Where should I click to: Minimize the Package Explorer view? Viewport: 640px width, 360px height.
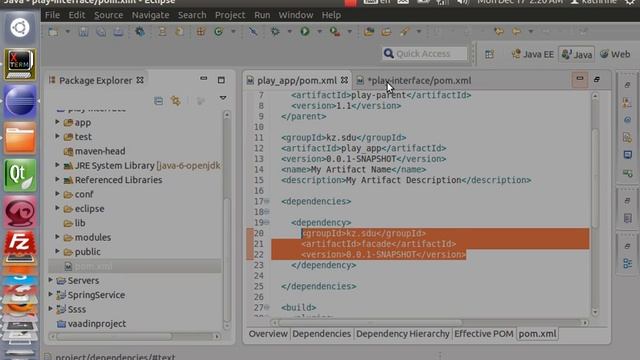[x=203, y=79]
